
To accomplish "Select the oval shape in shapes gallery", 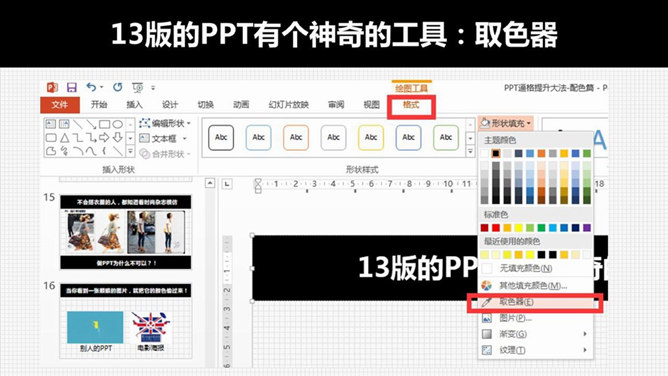I will click(x=118, y=124).
